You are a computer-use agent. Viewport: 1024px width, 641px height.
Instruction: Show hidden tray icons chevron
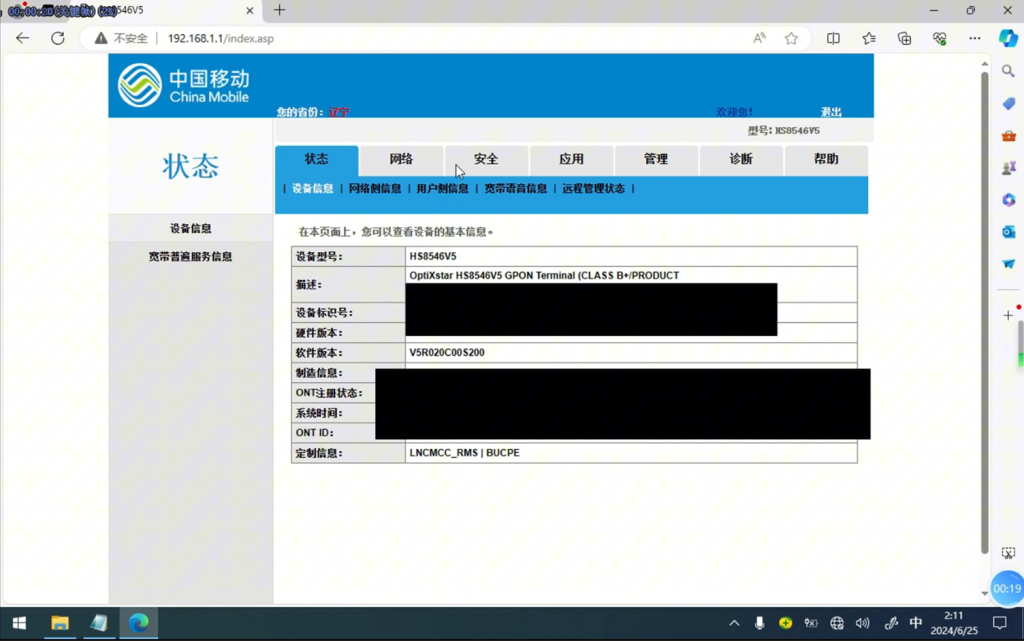(x=734, y=623)
